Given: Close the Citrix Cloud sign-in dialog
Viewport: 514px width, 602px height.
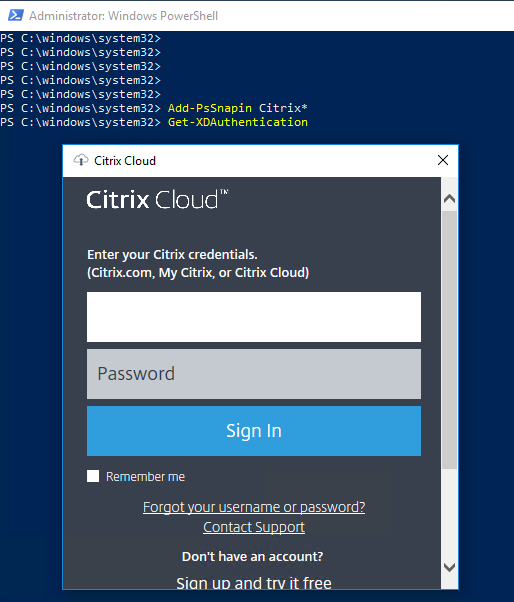Looking at the screenshot, I should [x=443, y=160].
